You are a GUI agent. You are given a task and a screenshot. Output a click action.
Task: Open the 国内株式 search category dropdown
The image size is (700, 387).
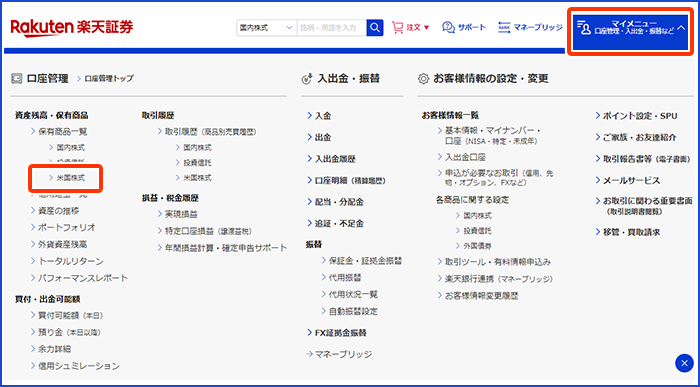[267, 28]
